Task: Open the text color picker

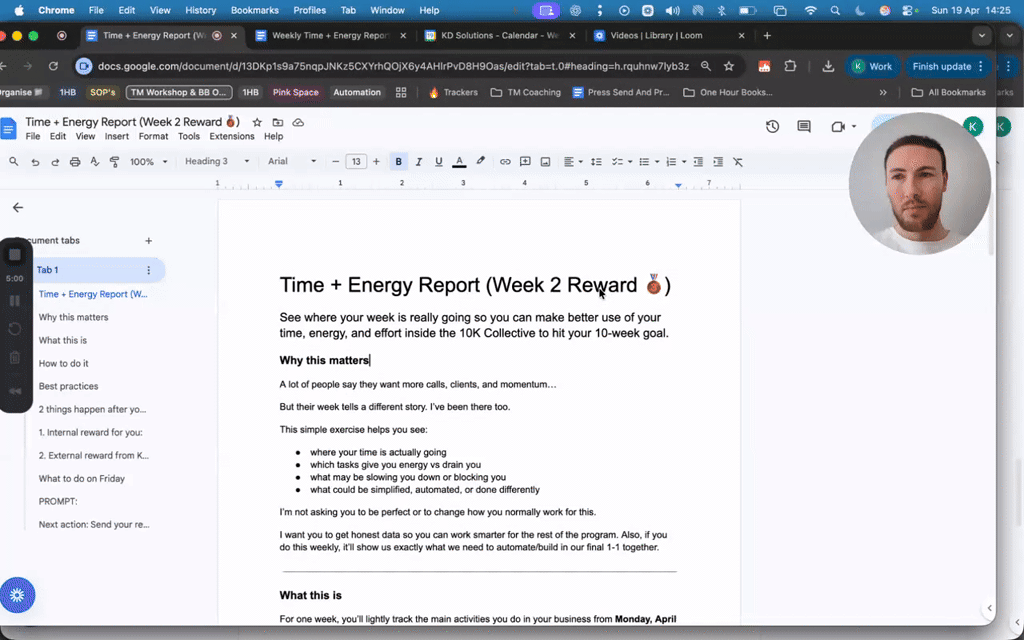Action: click(x=459, y=162)
